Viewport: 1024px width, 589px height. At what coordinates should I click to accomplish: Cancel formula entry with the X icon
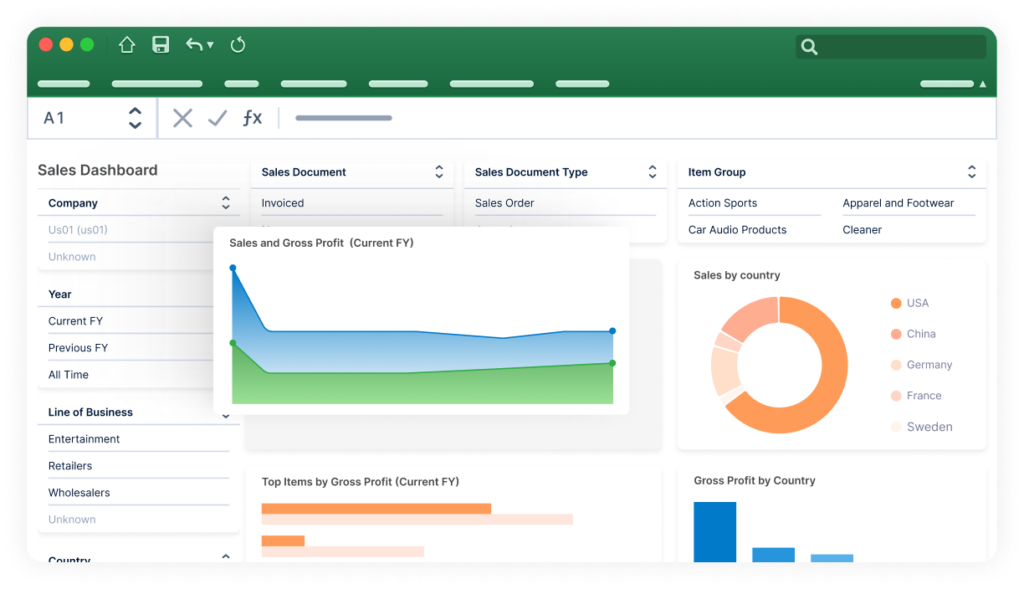point(182,117)
